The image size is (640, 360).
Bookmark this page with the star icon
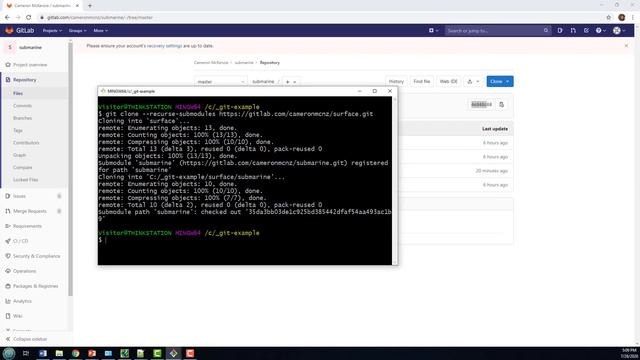coord(609,18)
